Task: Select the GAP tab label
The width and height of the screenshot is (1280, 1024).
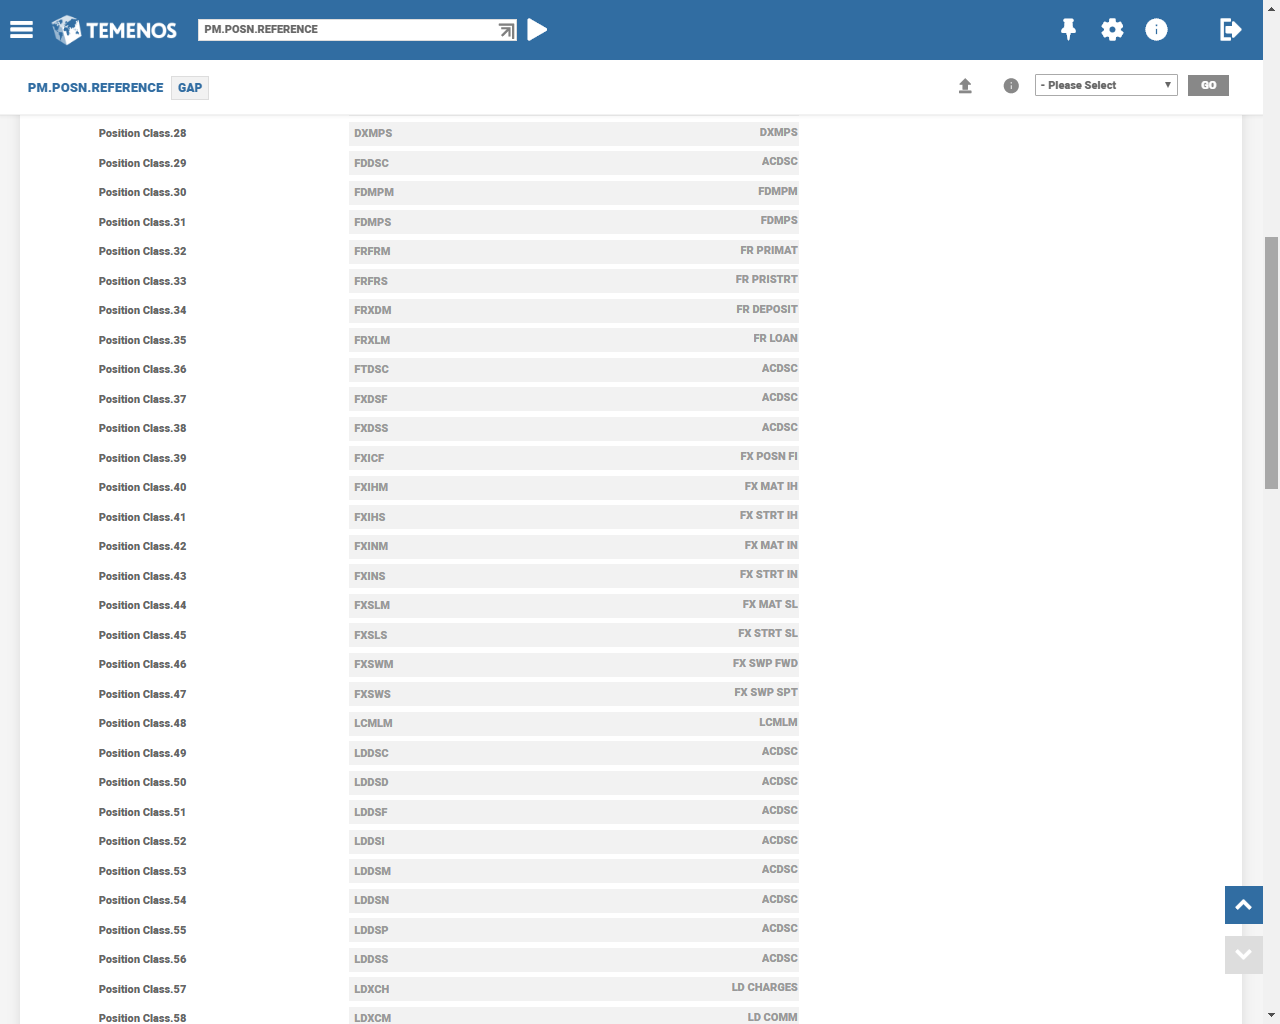Action: click(x=190, y=88)
